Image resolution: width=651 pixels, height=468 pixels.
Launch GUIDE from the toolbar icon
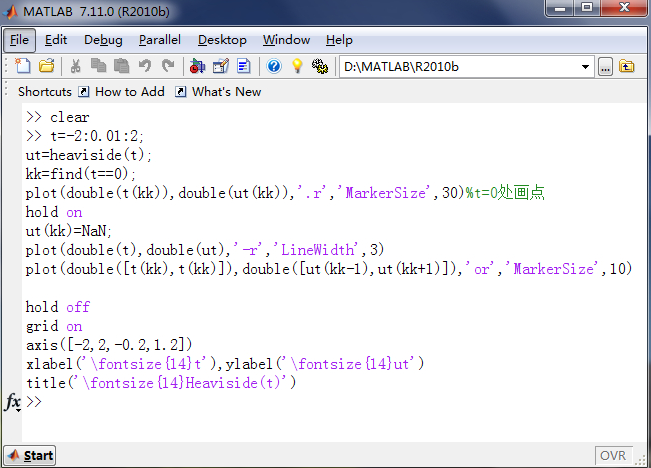pyautogui.click(x=220, y=66)
